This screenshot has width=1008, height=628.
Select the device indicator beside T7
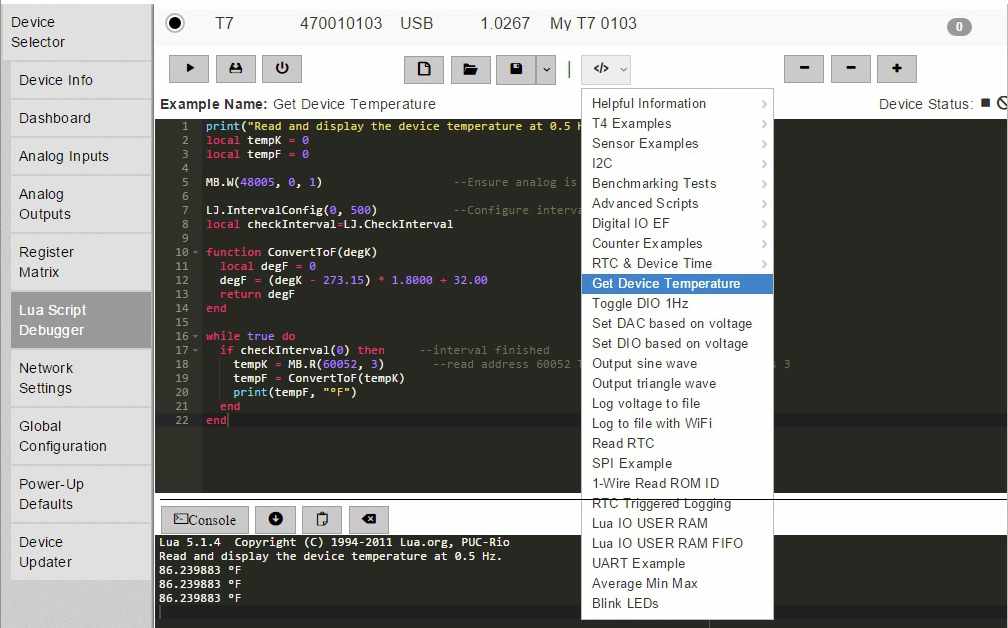174,23
